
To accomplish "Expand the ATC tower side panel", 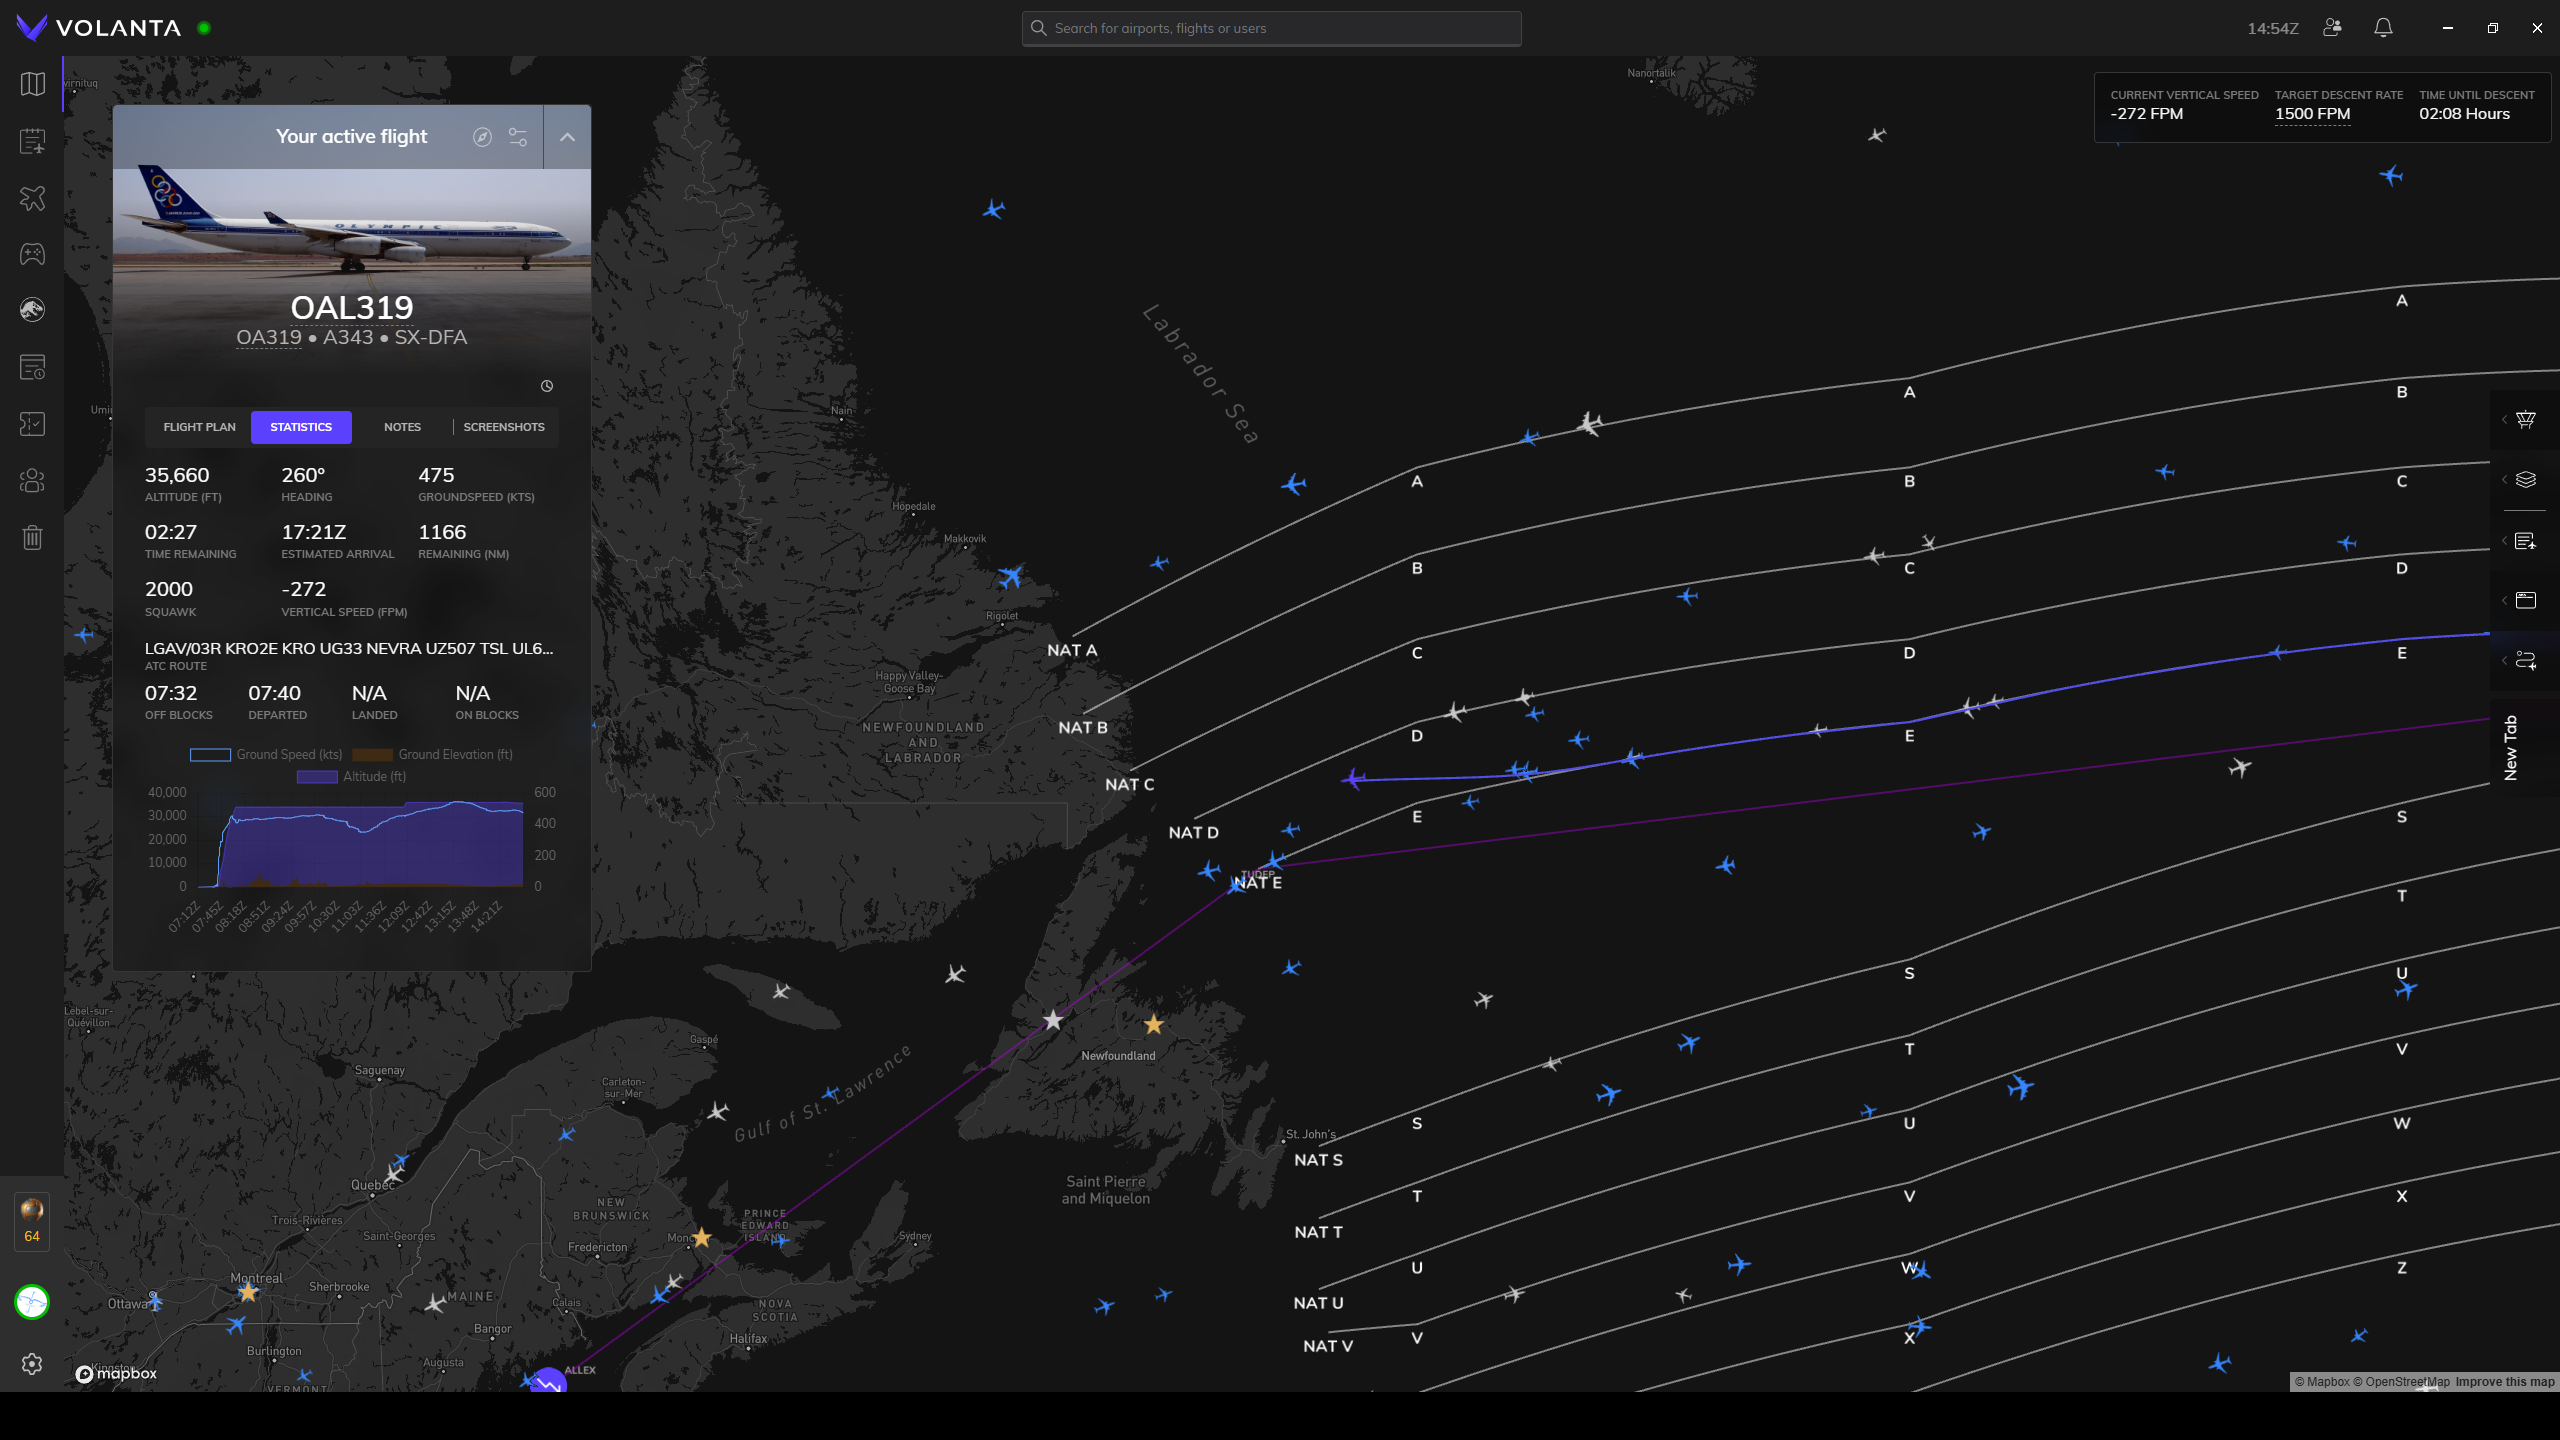I will [2525, 420].
